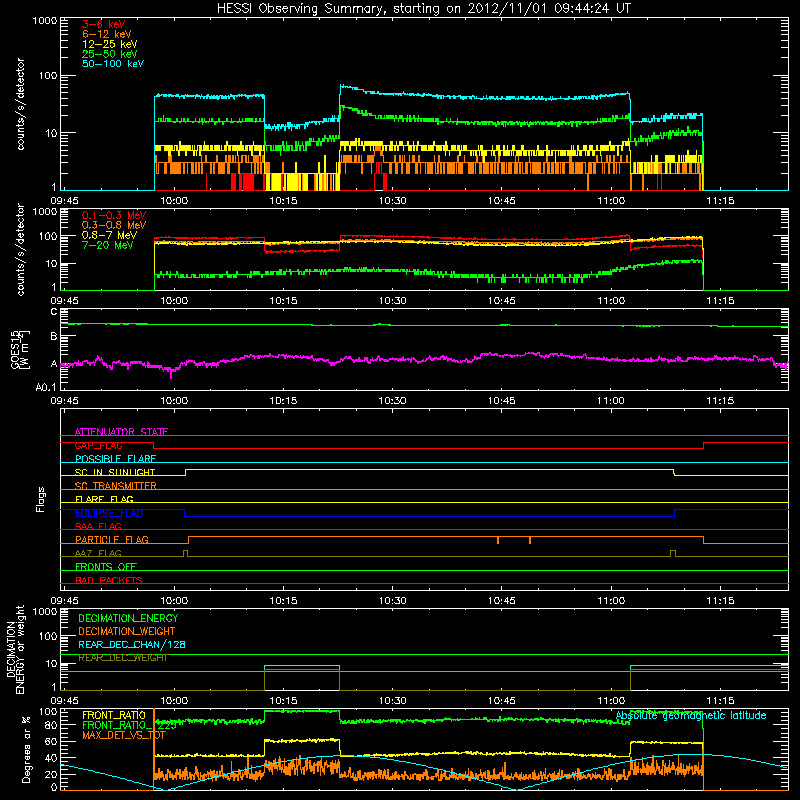Select the ATTENUATOR_STATE flag label

tap(121, 432)
